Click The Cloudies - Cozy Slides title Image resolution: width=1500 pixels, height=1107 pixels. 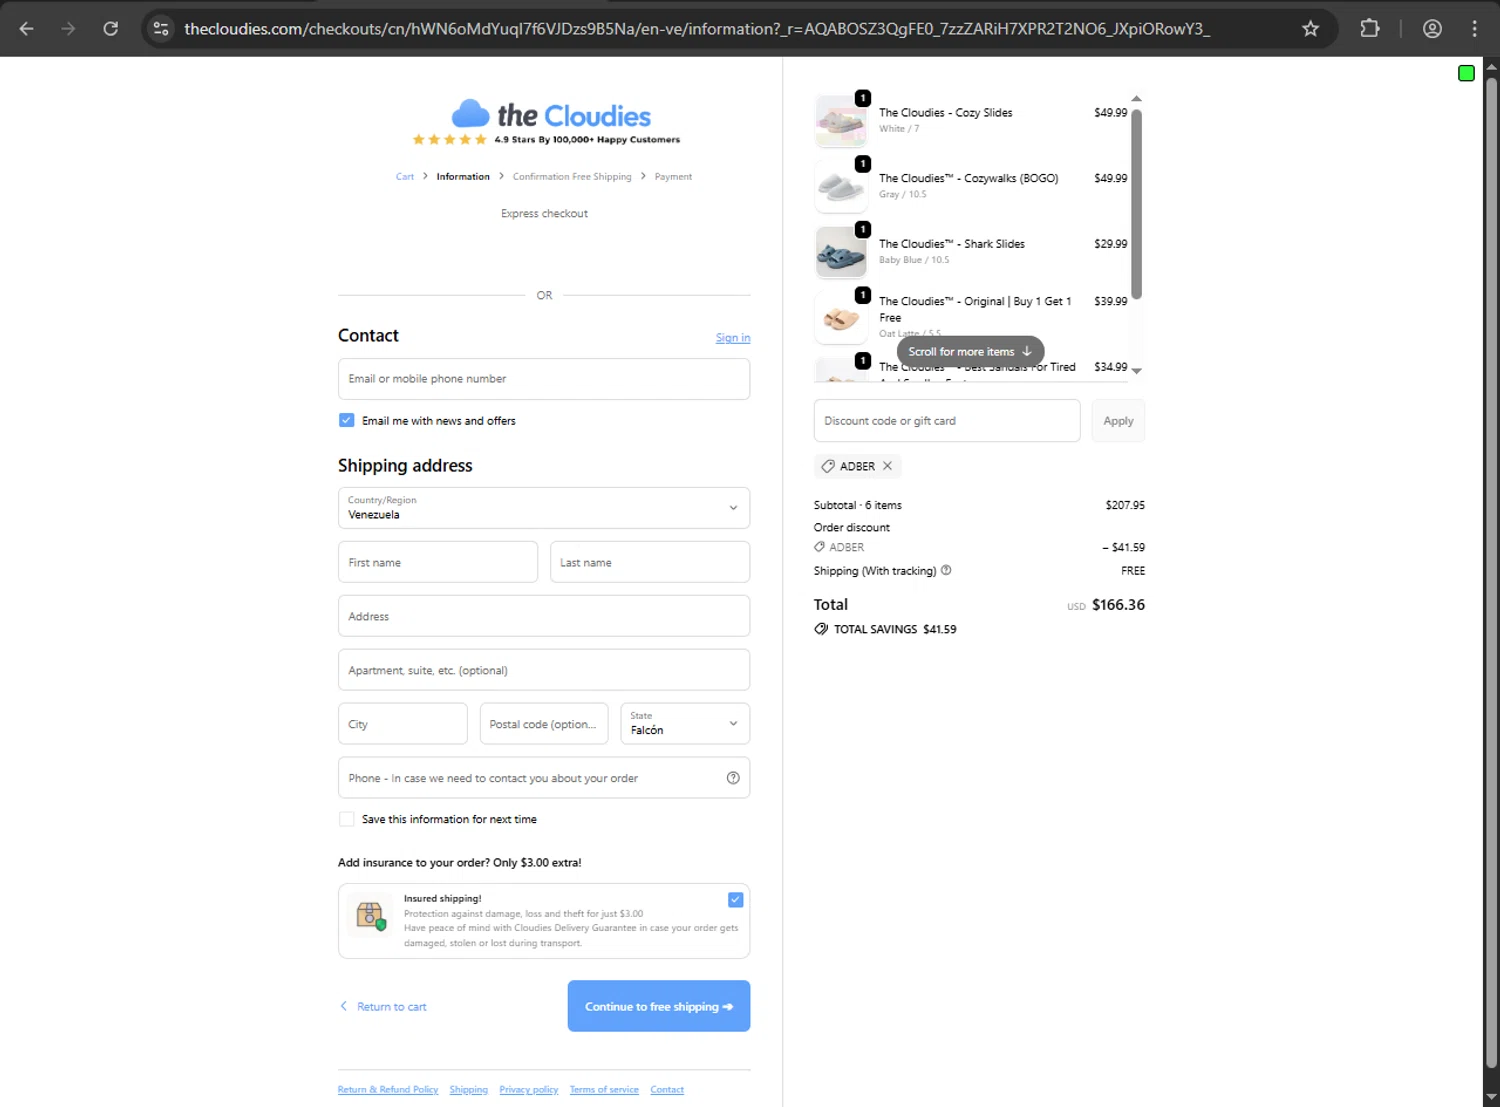[945, 113]
